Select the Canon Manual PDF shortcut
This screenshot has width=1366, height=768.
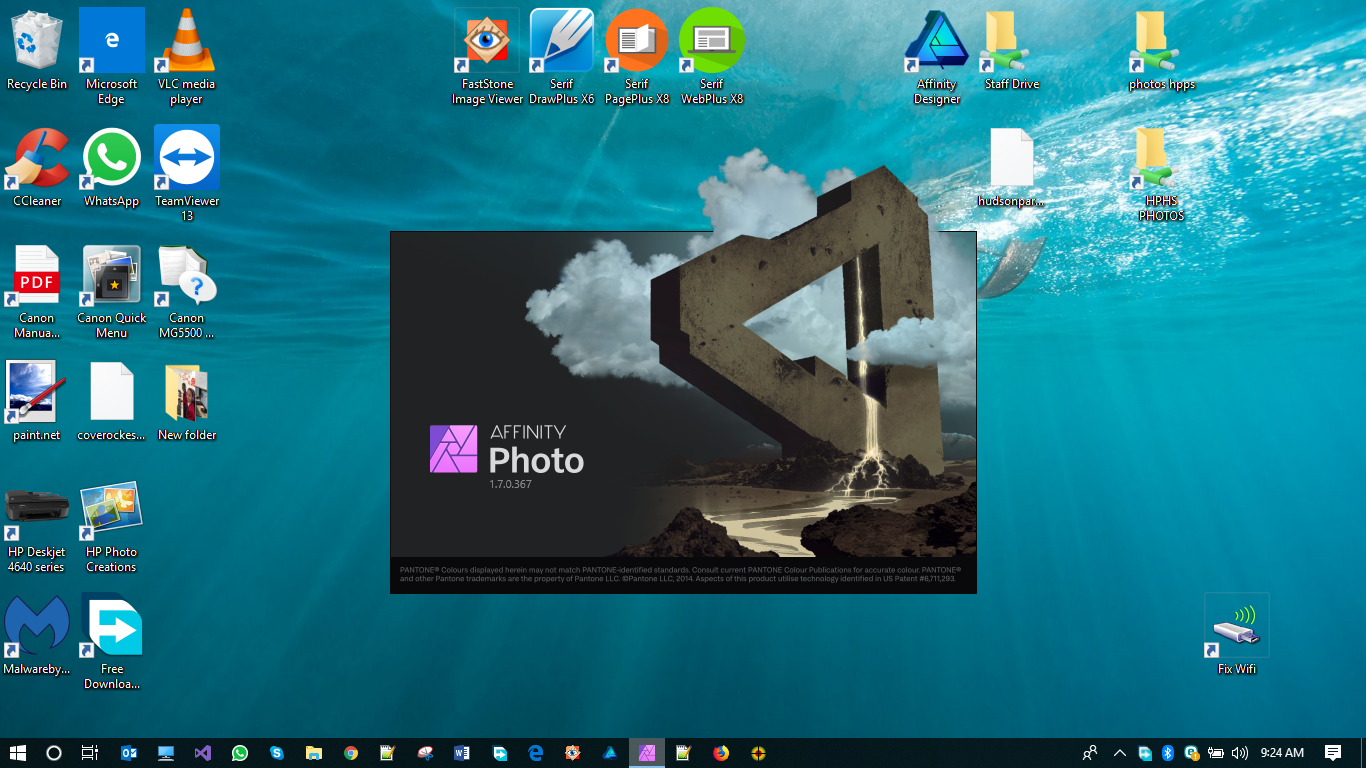(37, 291)
